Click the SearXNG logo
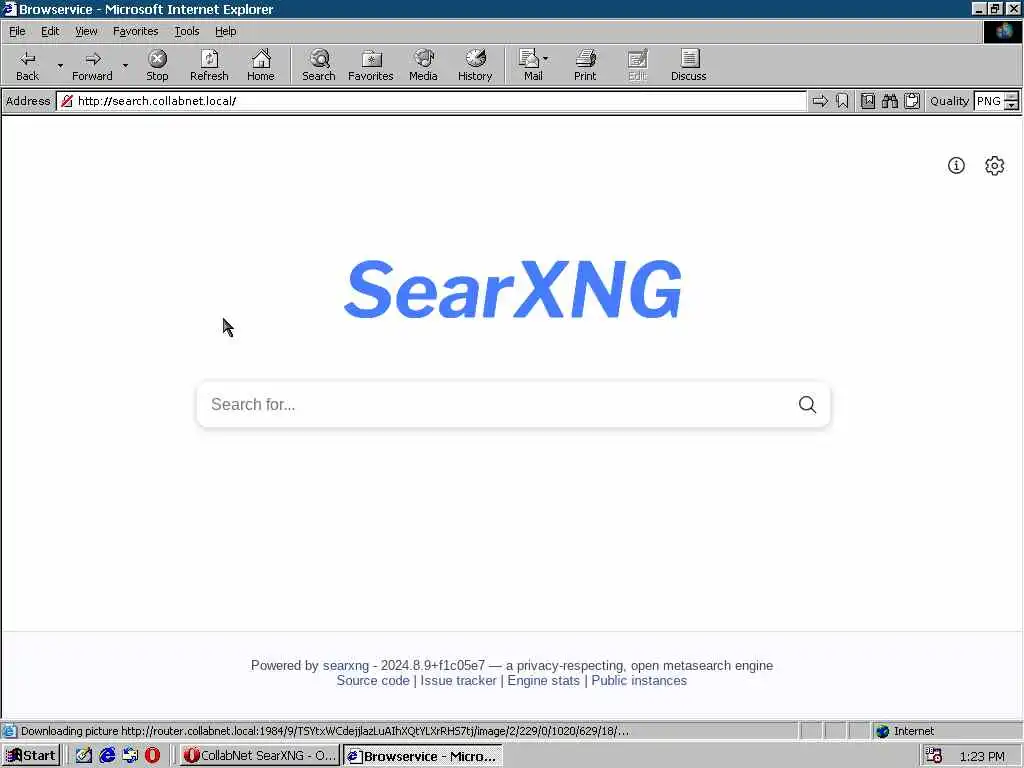1024x768 pixels. click(x=513, y=289)
